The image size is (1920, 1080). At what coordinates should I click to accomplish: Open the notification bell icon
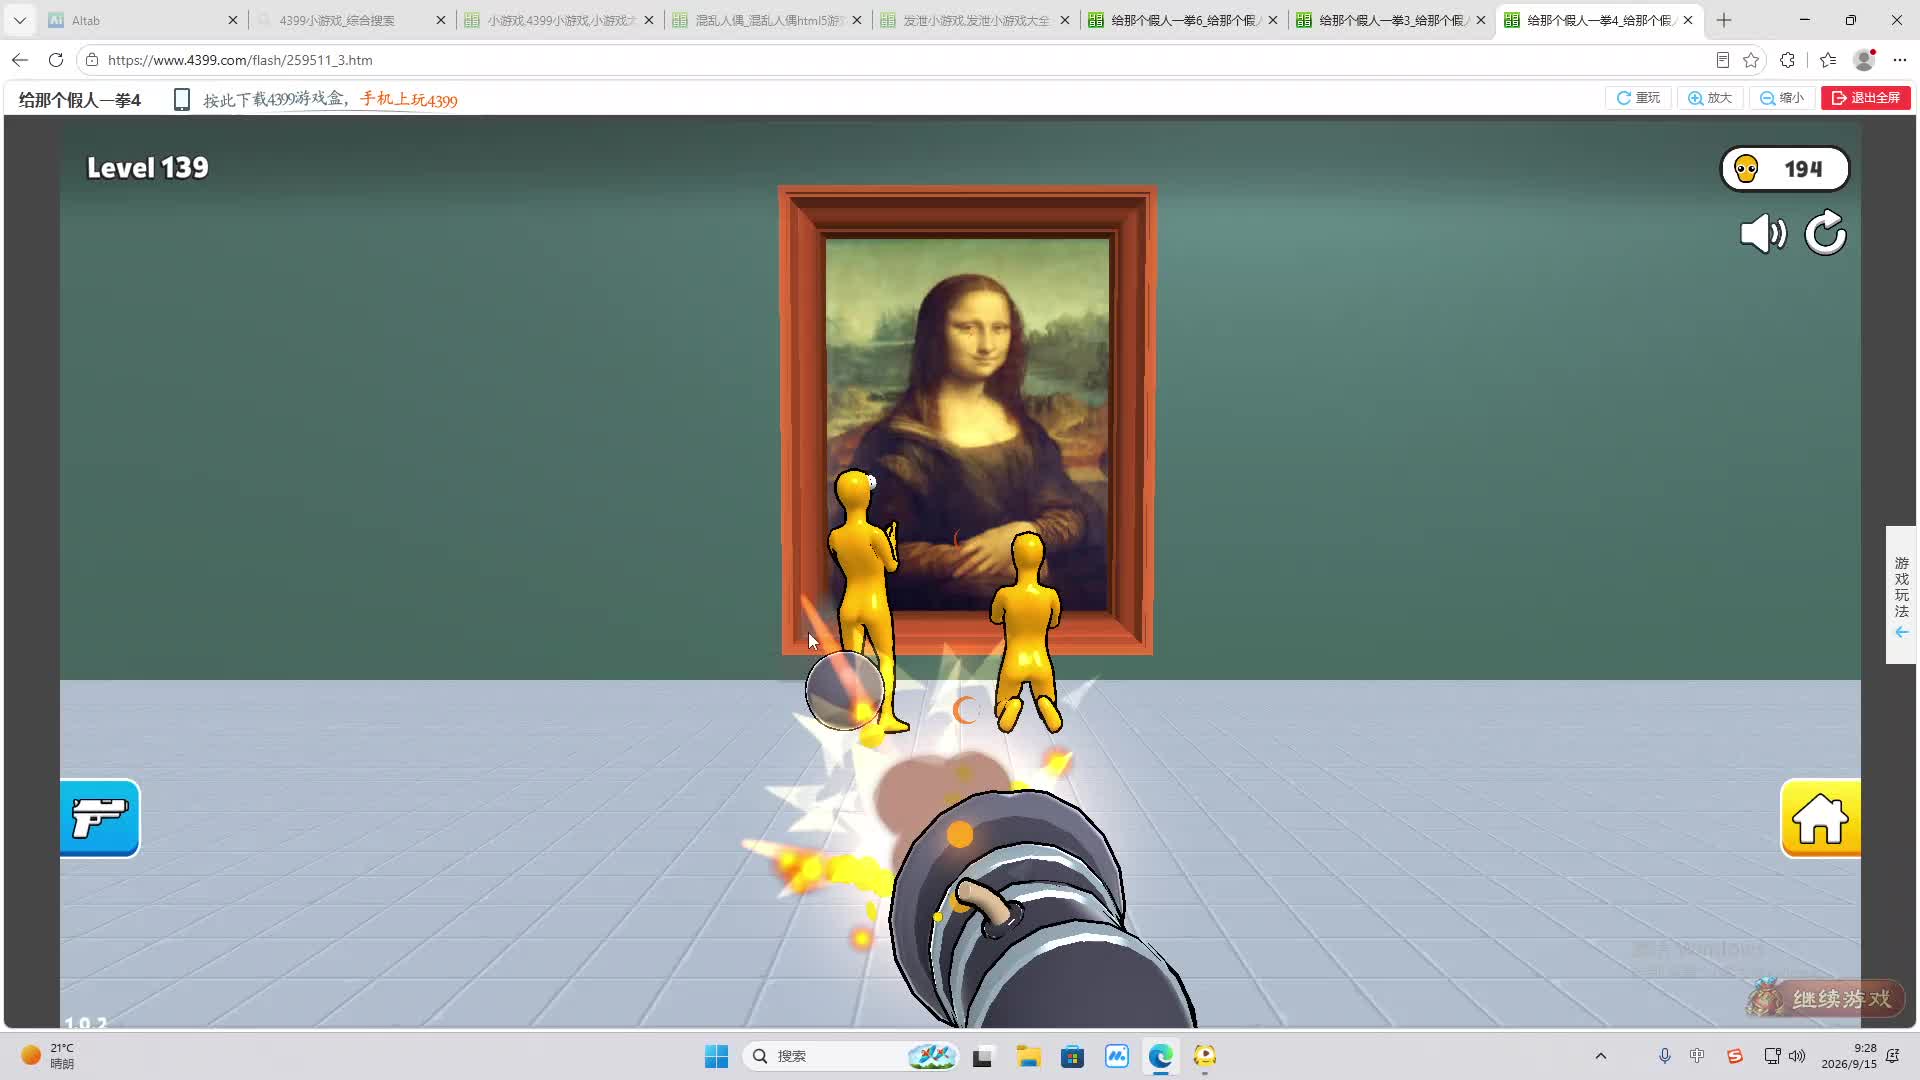click(1892, 1056)
